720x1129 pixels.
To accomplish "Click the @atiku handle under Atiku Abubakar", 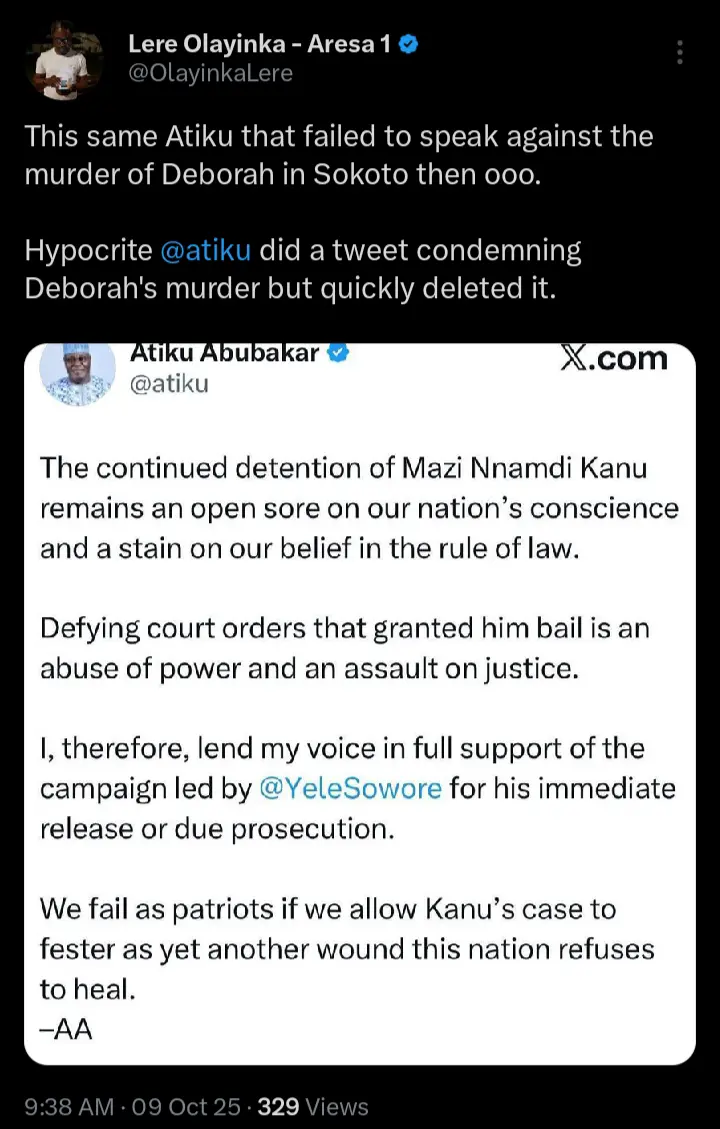I will [x=170, y=382].
